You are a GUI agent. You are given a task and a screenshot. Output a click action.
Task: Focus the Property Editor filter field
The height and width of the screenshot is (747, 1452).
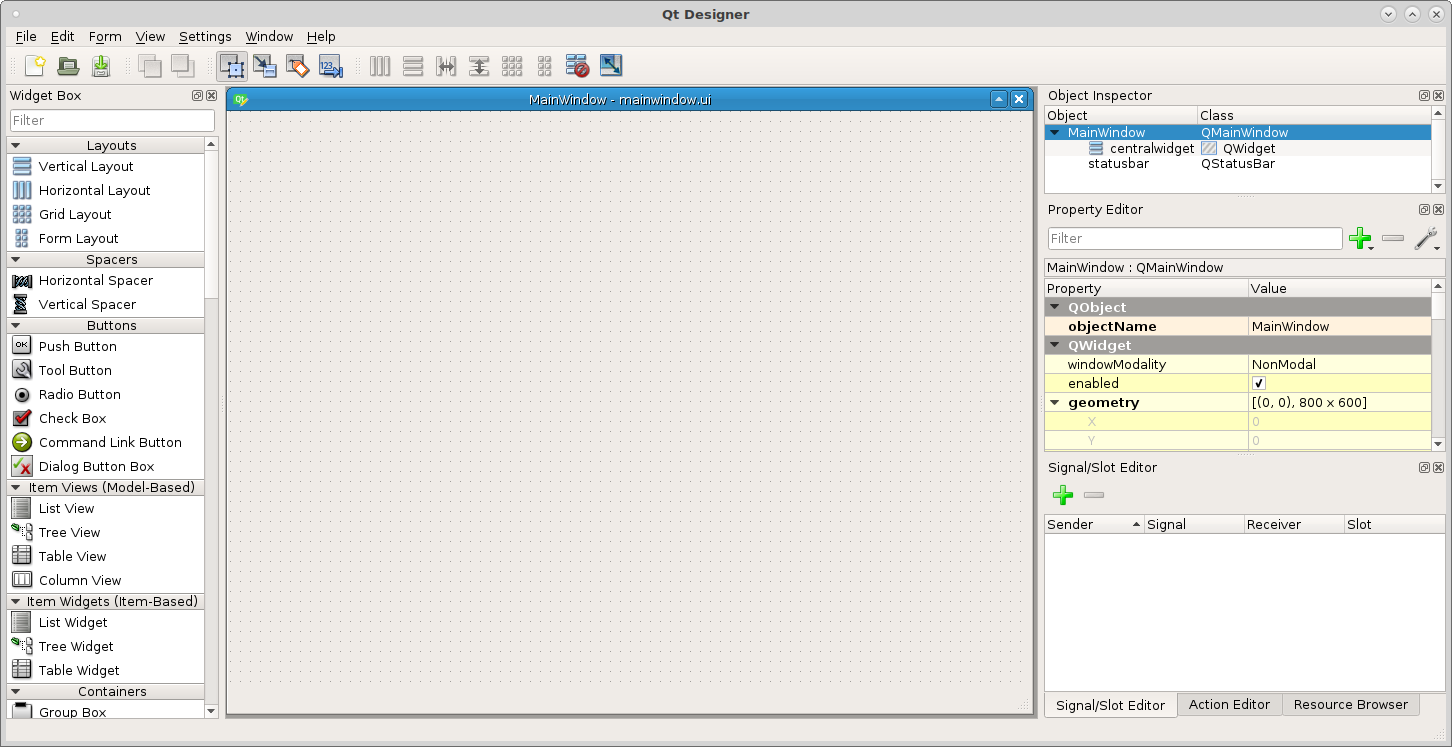pos(1195,238)
